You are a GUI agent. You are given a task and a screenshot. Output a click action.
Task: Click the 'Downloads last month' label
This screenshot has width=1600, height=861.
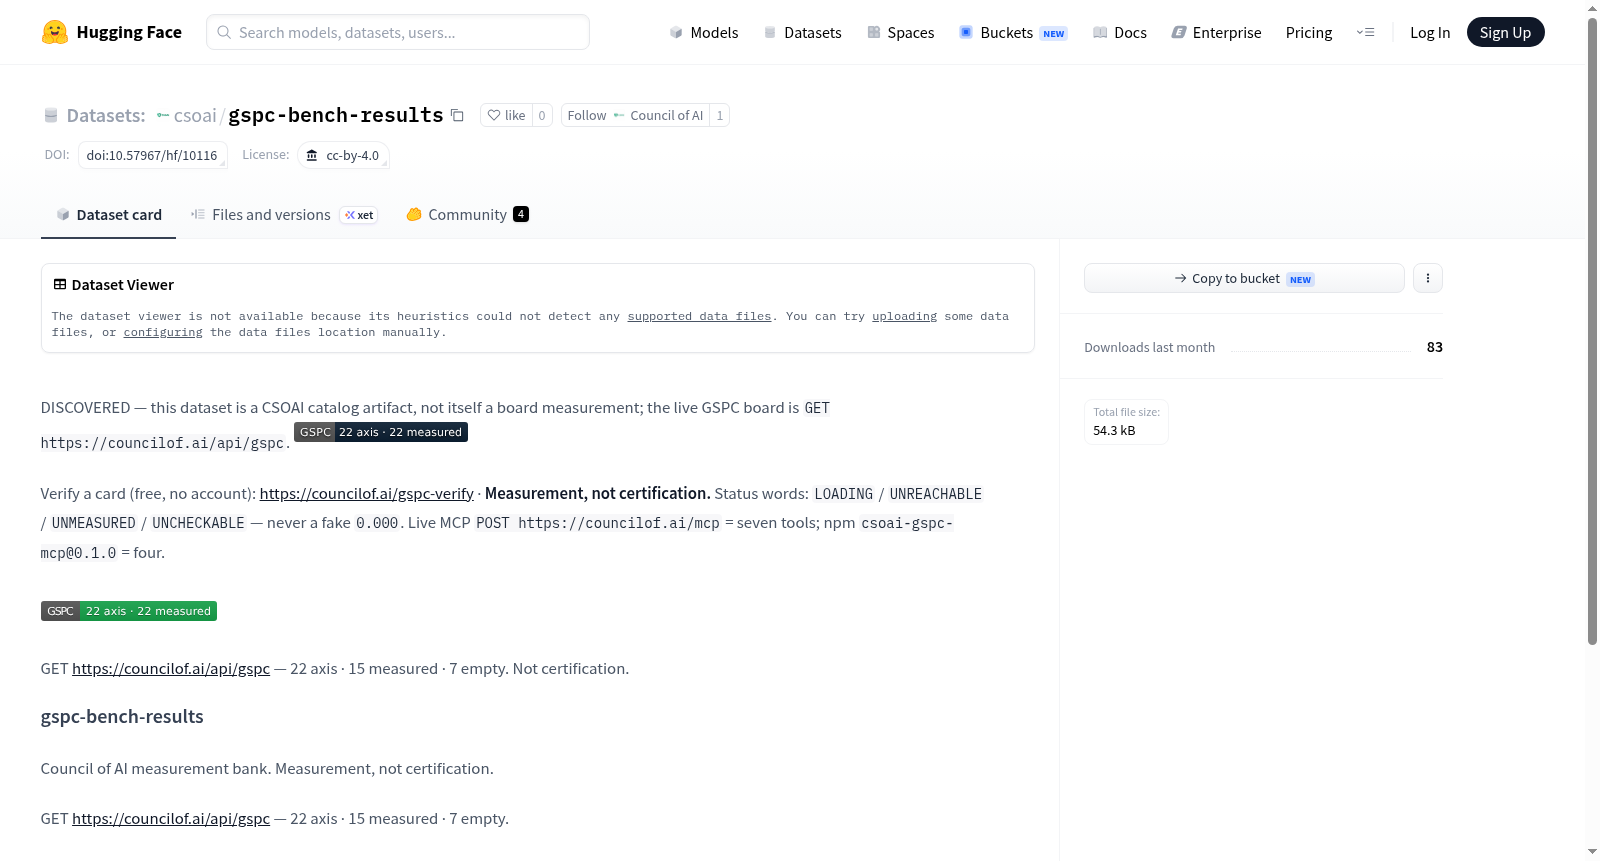pos(1150,347)
